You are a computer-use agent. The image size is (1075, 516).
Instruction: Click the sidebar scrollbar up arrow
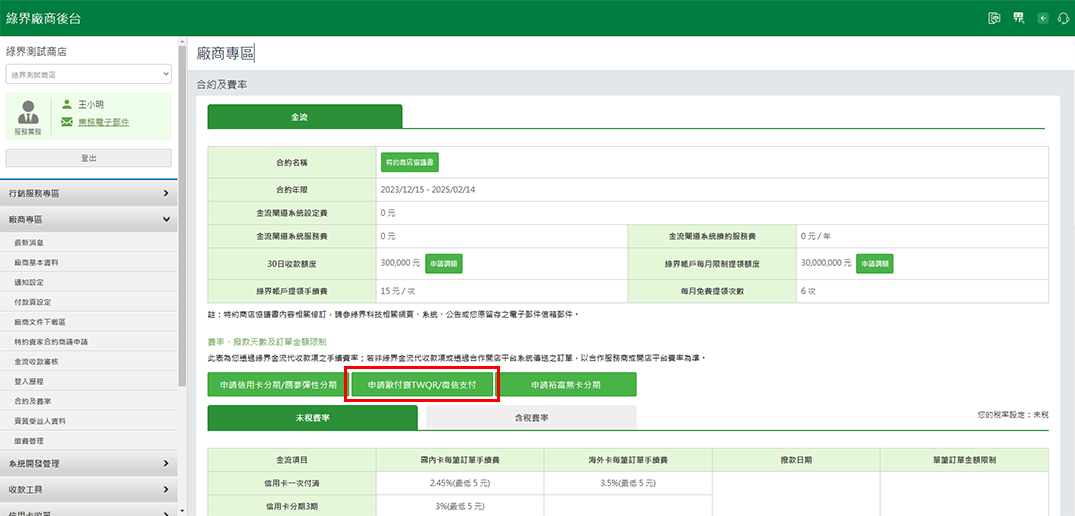[182, 42]
